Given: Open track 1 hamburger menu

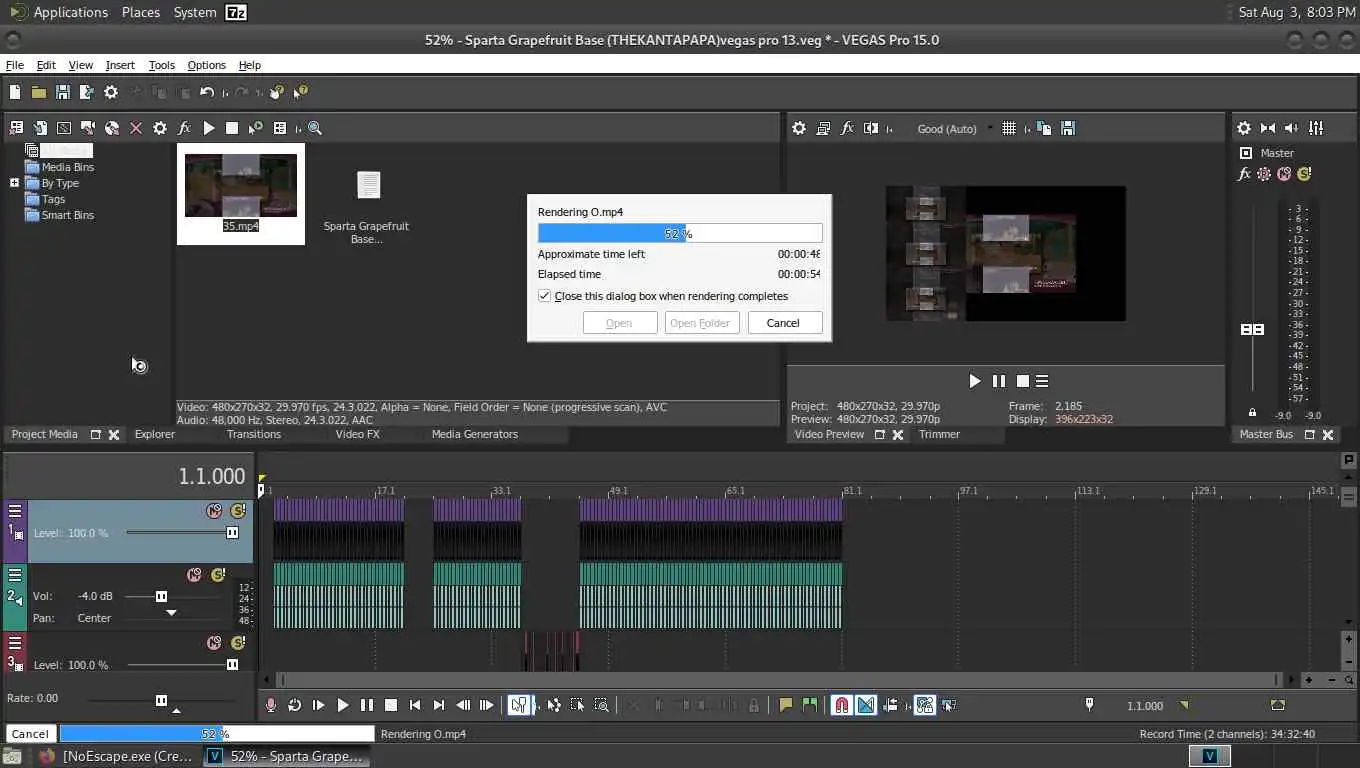Looking at the screenshot, I should click(x=15, y=511).
